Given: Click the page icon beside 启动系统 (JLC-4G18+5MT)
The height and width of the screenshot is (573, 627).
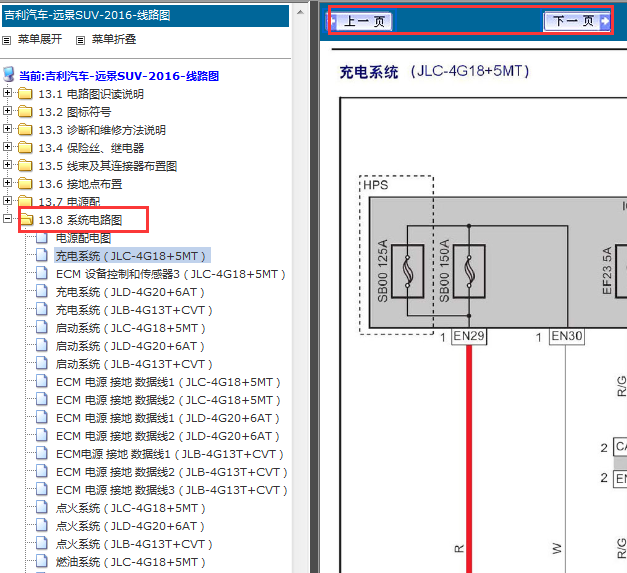Looking at the screenshot, I should click(42, 327).
